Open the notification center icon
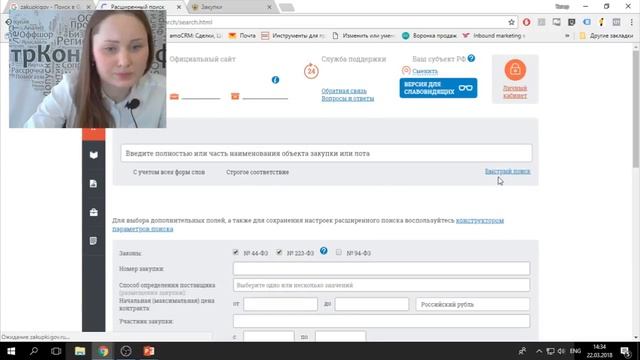Image resolution: width=640 pixels, height=360 pixels. 626,351
